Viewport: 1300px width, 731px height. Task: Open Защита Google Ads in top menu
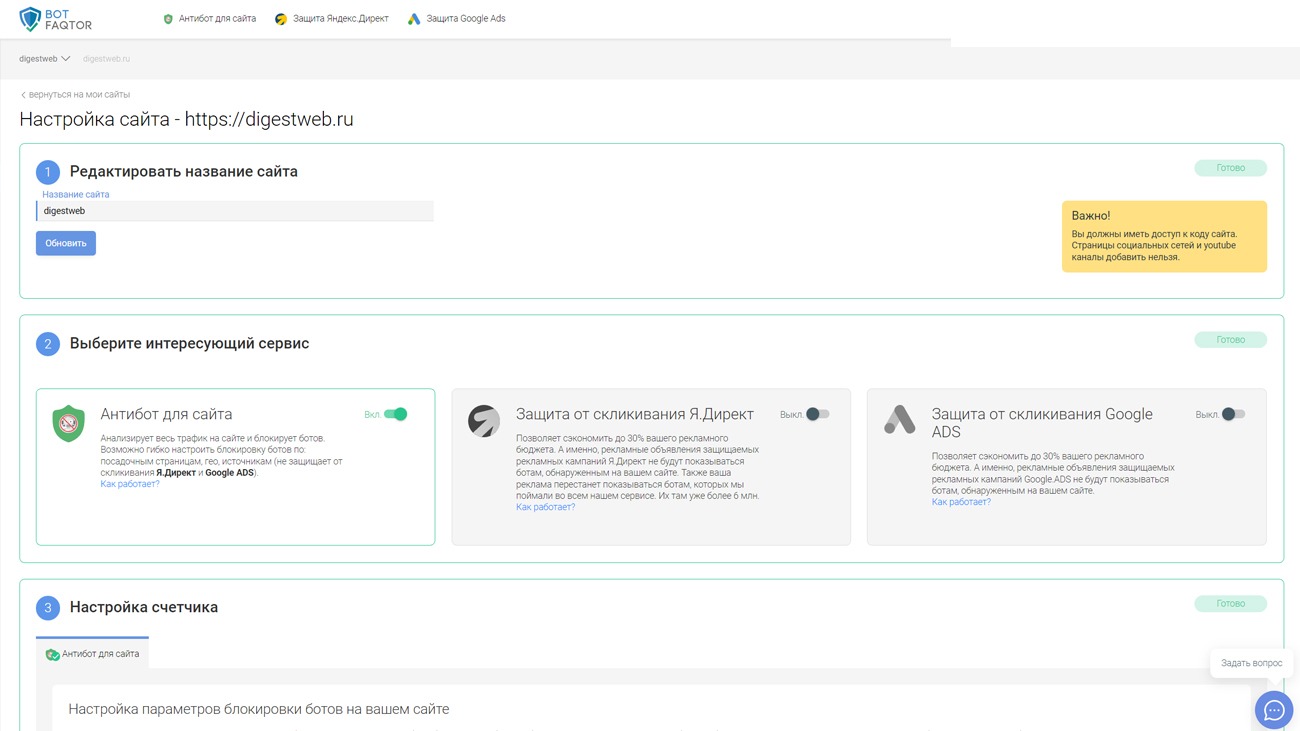(457, 19)
